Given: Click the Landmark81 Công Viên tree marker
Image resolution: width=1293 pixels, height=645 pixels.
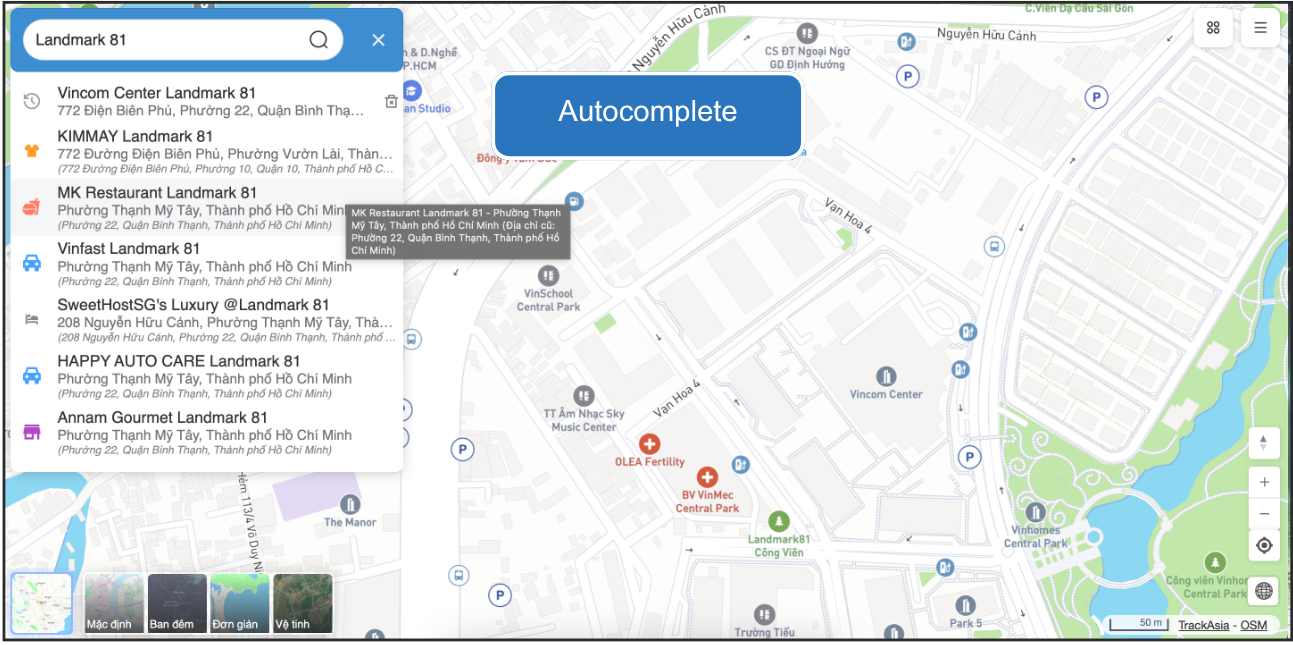Looking at the screenshot, I should (778, 521).
